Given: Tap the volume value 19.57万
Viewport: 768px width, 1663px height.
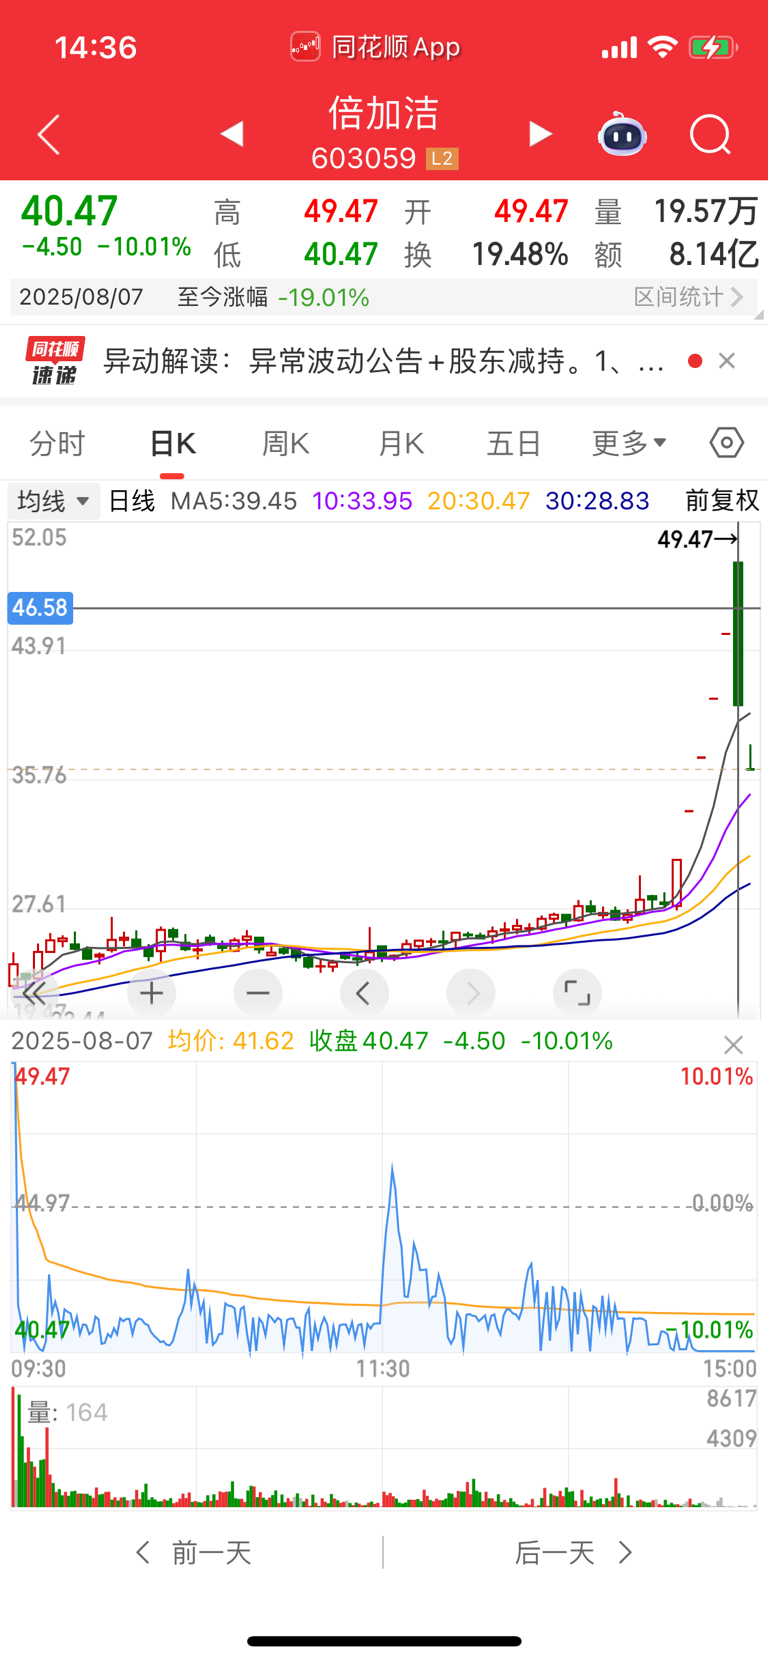Looking at the screenshot, I should pyautogui.click(x=706, y=211).
